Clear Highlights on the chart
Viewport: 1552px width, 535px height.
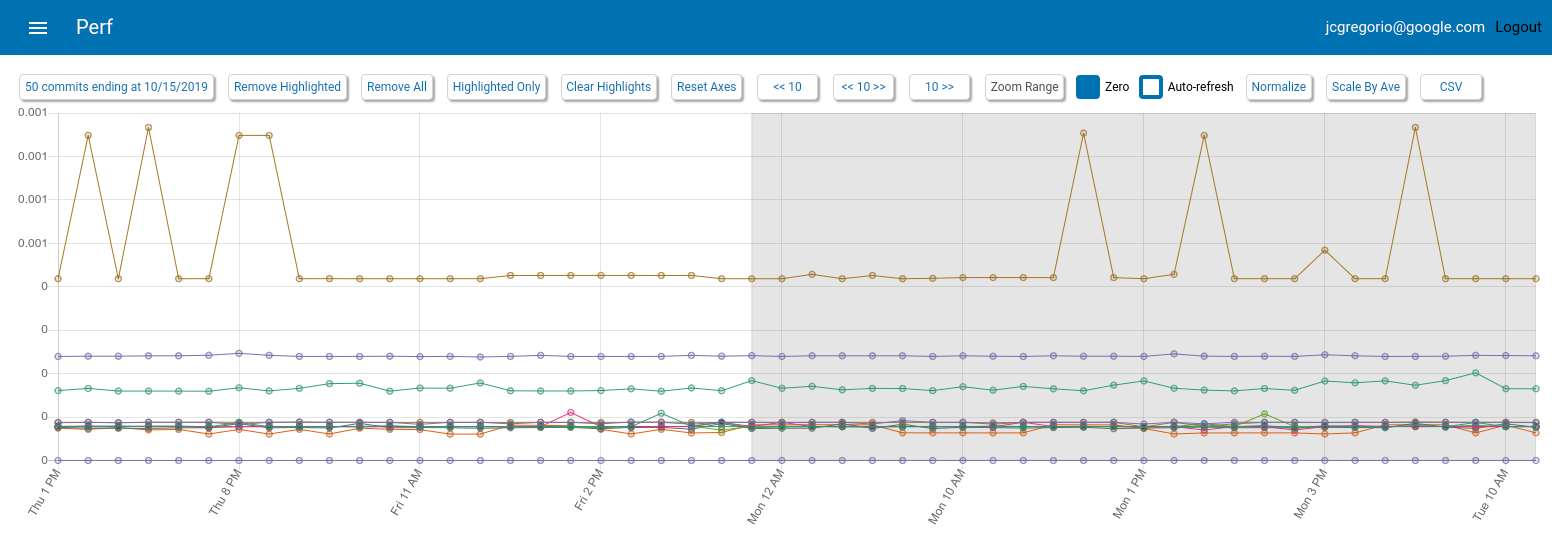pos(608,87)
